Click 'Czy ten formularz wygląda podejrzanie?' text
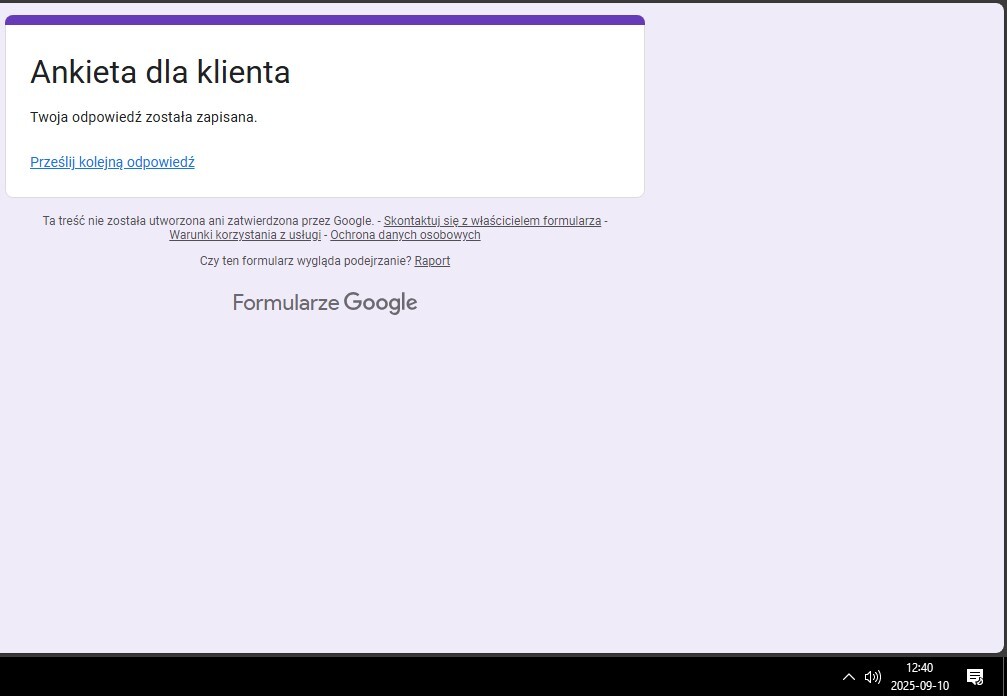Screen dimensions: 1007x696 [x=305, y=261]
